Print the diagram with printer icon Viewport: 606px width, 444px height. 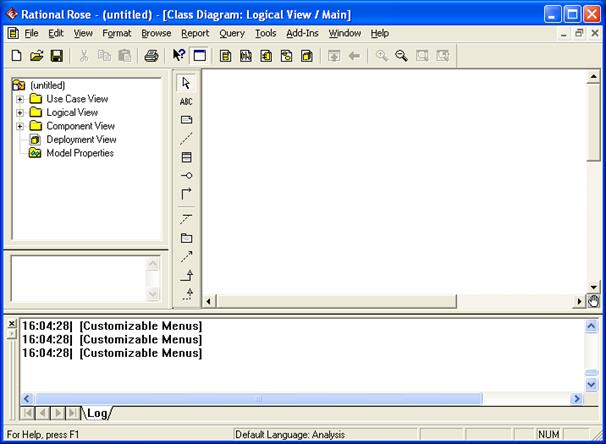click(x=151, y=56)
